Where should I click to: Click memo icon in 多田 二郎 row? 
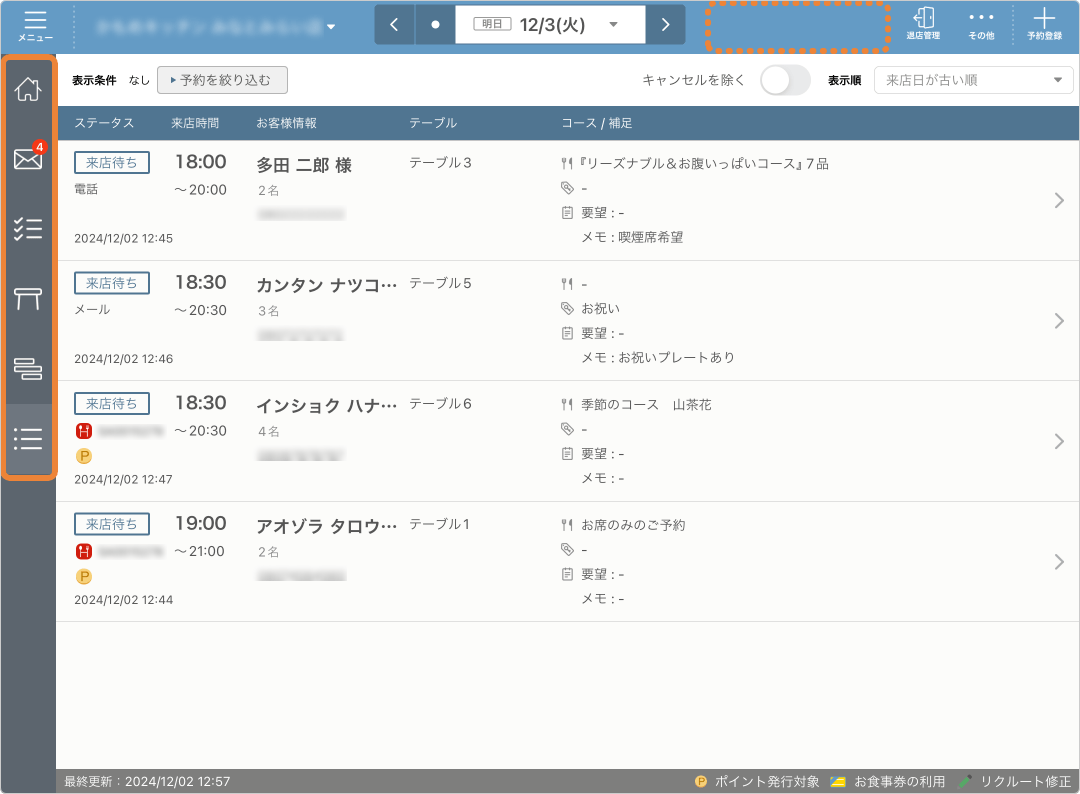click(x=567, y=213)
